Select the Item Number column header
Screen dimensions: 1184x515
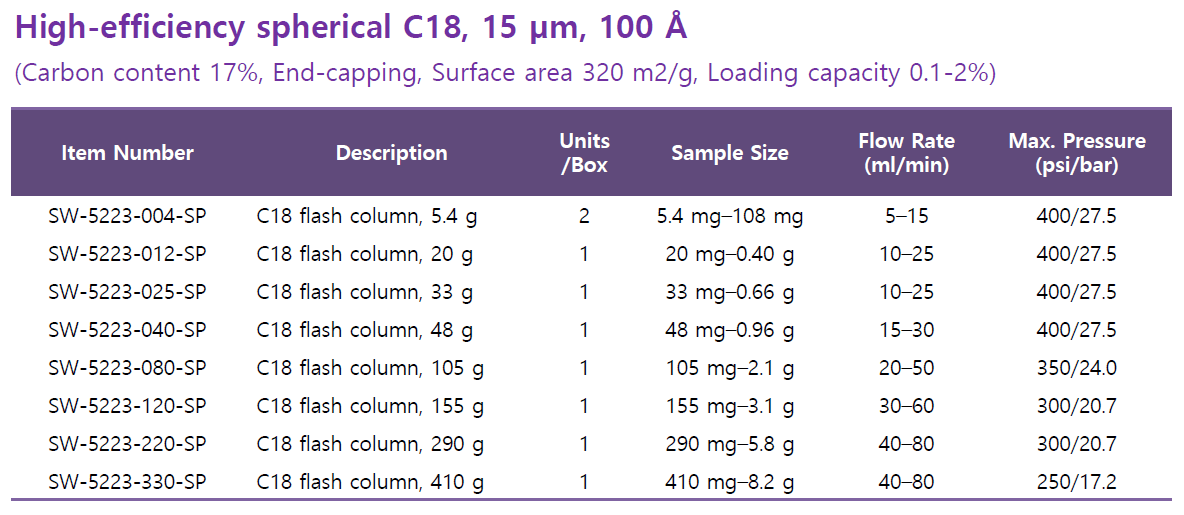pyautogui.click(x=127, y=153)
